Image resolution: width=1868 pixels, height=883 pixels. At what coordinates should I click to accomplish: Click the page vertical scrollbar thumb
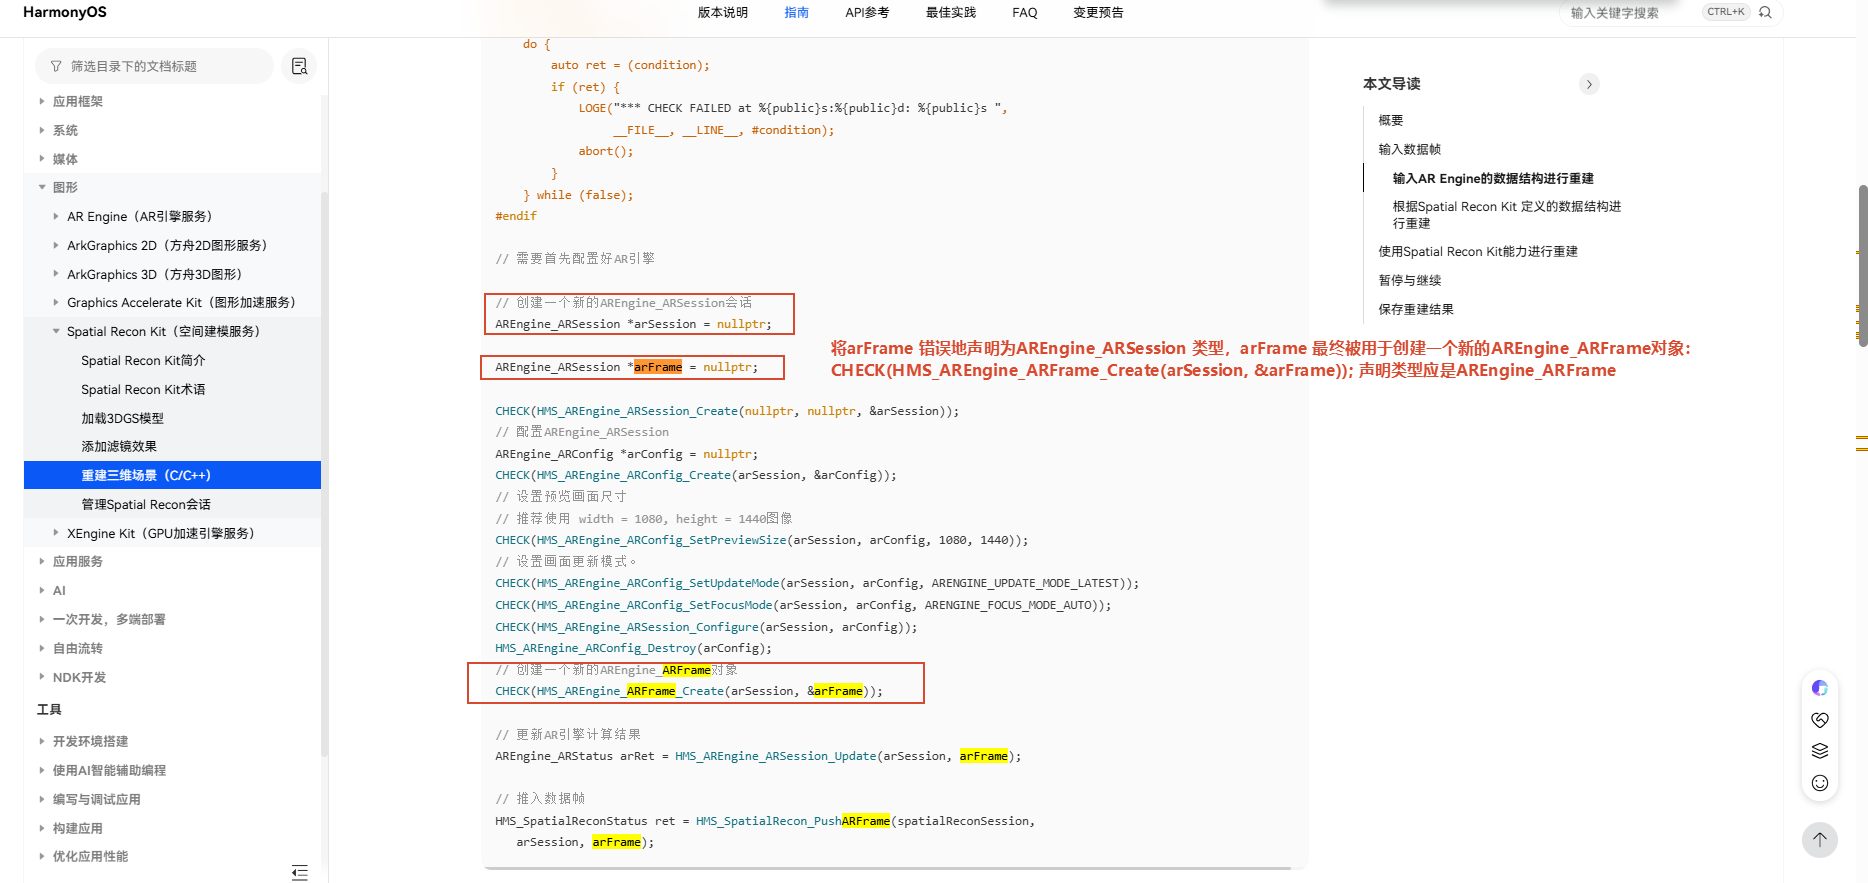click(x=1863, y=265)
